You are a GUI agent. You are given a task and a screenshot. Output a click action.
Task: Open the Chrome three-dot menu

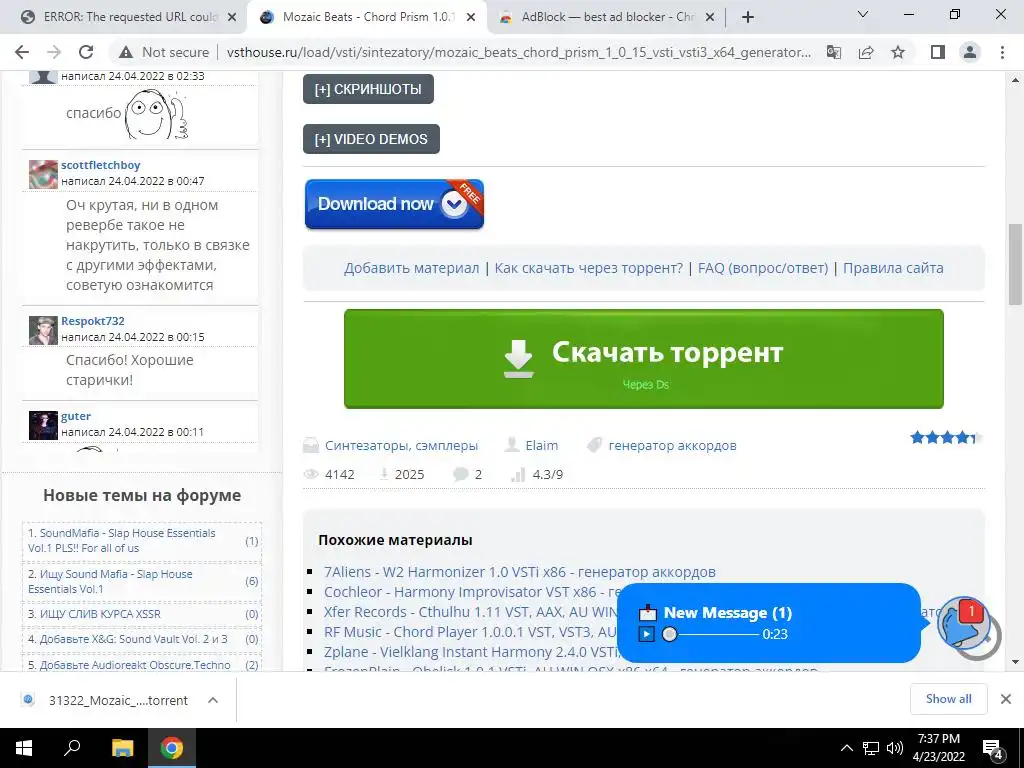(1002, 52)
